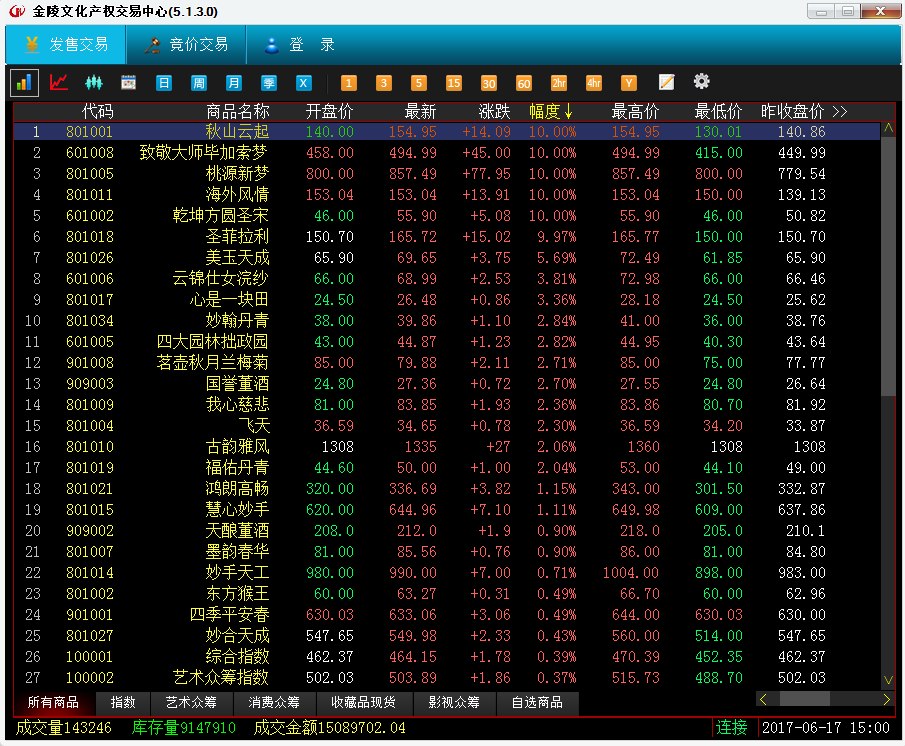Select the 消费众筹 bottom tab
The image size is (905, 746).
pos(274,703)
